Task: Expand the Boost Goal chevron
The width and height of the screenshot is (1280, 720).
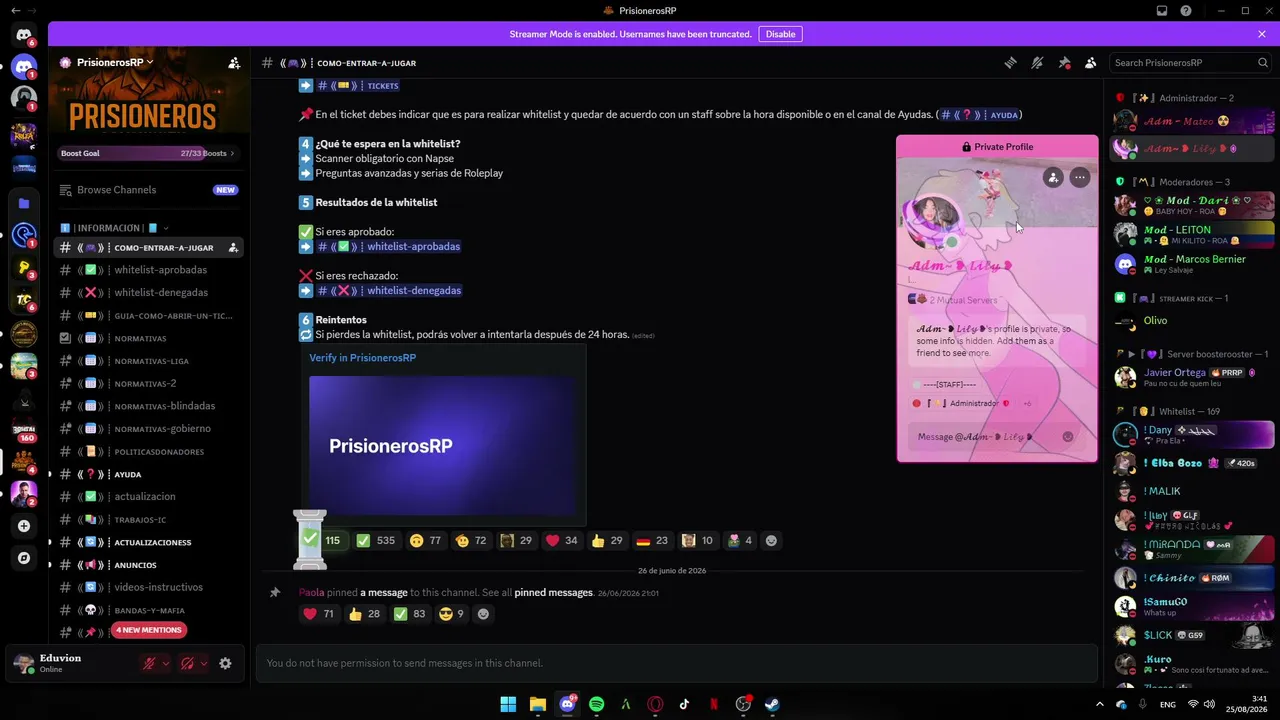Action: point(232,153)
